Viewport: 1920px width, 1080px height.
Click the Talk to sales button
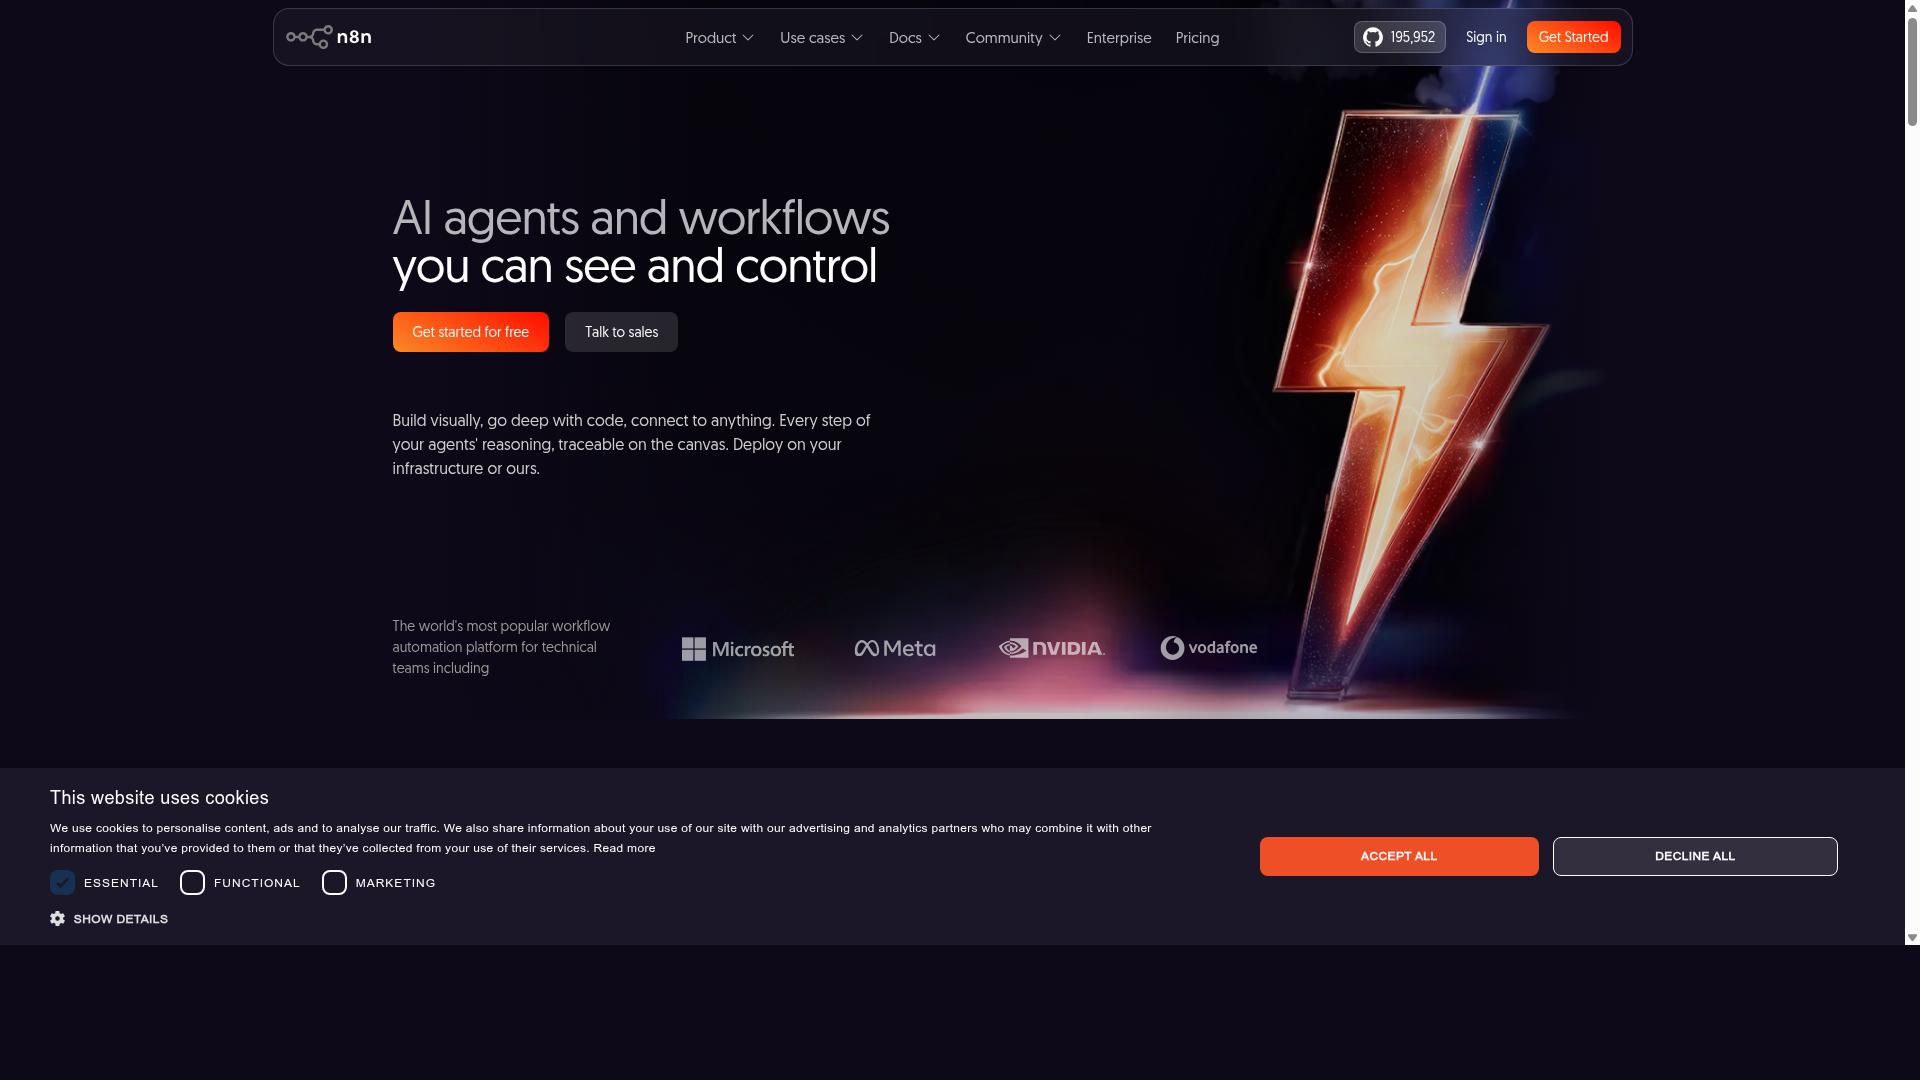[x=621, y=332]
